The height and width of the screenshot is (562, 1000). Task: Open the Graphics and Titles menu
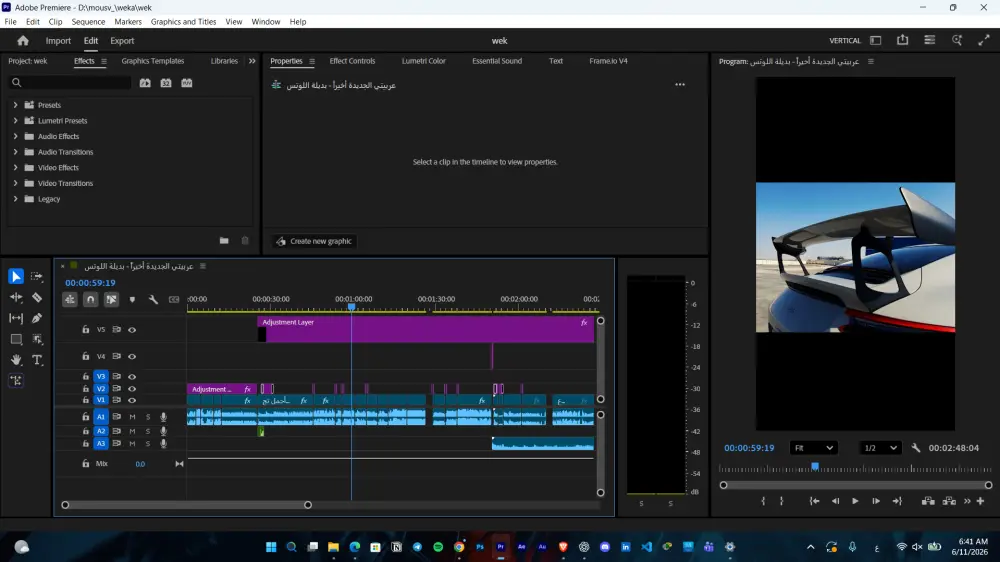(x=183, y=22)
